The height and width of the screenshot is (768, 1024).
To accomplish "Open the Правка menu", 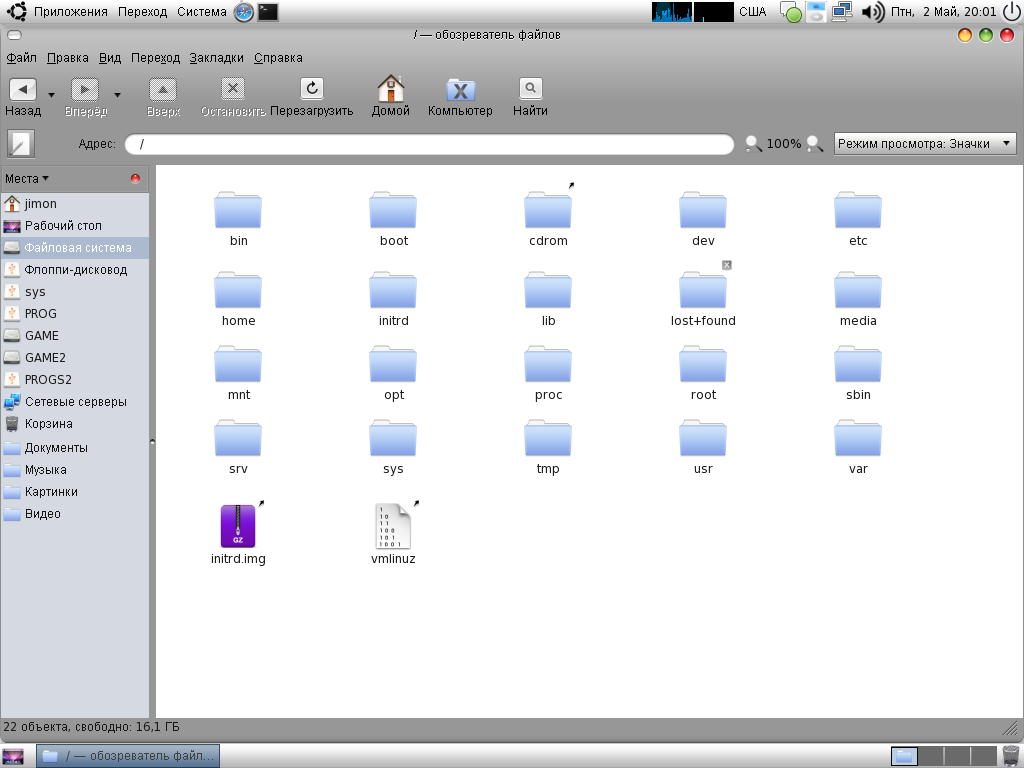I will pos(67,58).
